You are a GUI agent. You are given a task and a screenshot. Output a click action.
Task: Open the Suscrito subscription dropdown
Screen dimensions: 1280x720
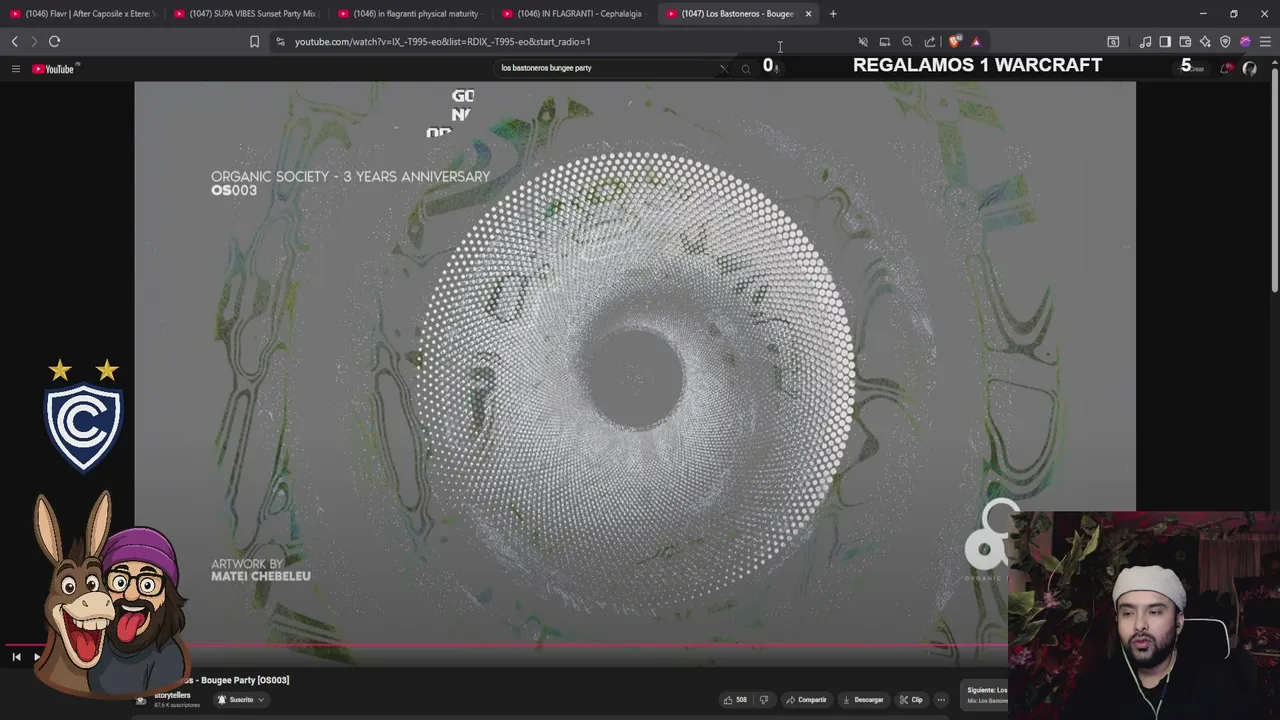[x=241, y=700]
